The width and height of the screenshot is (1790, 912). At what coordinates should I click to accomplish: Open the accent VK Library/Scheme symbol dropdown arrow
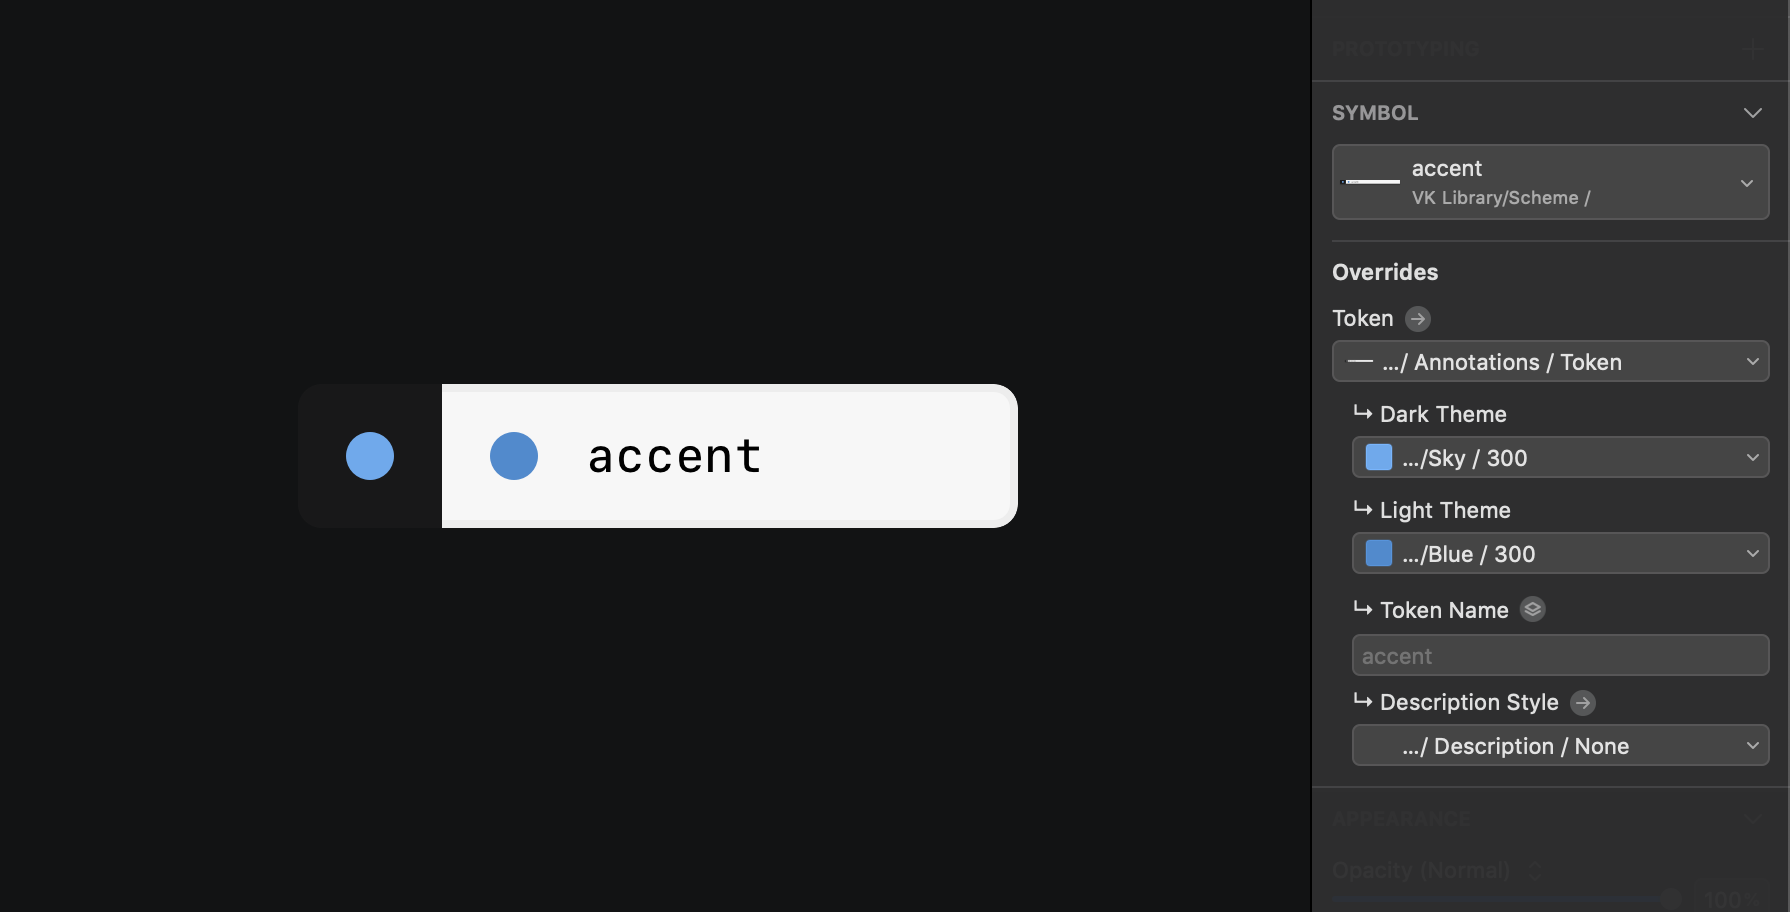click(1747, 183)
